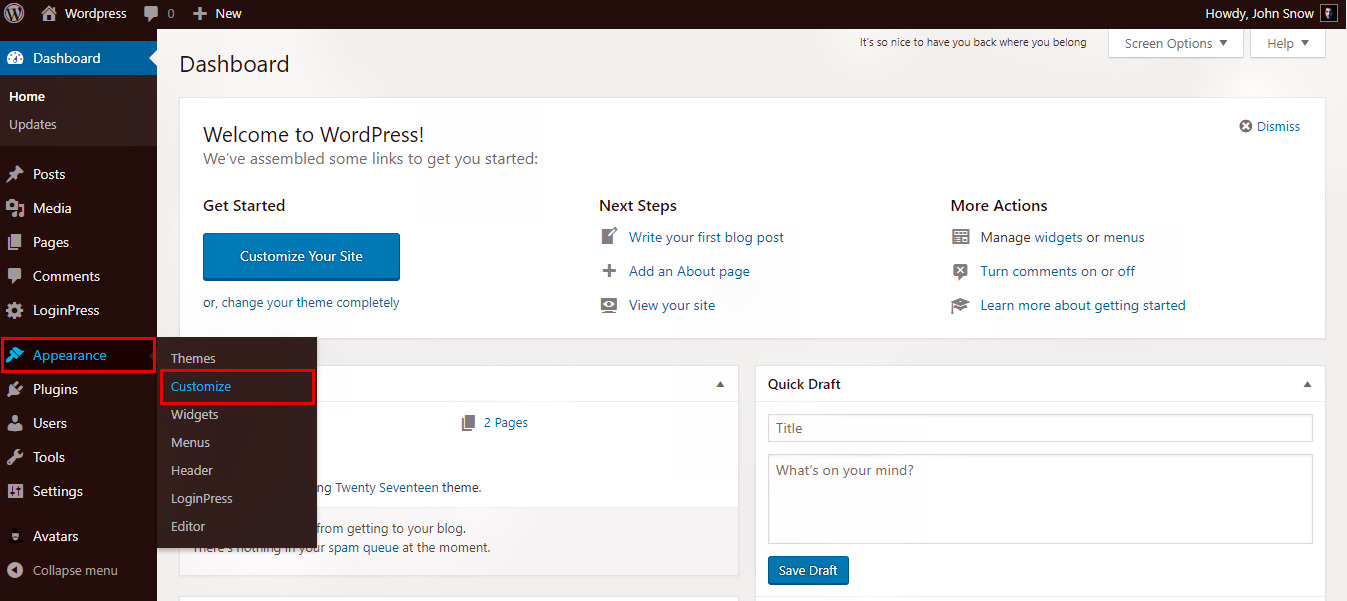Click the Save Draft button
The width and height of the screenshot is (1347, 601).
click(x=808, y=570)
